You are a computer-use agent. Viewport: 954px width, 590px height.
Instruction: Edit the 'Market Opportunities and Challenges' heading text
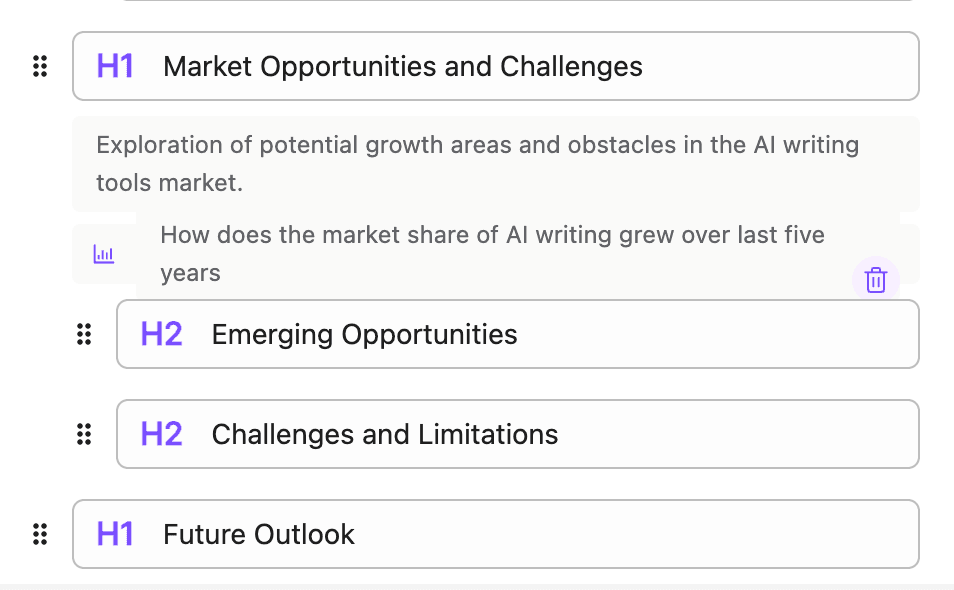point(402,67)
